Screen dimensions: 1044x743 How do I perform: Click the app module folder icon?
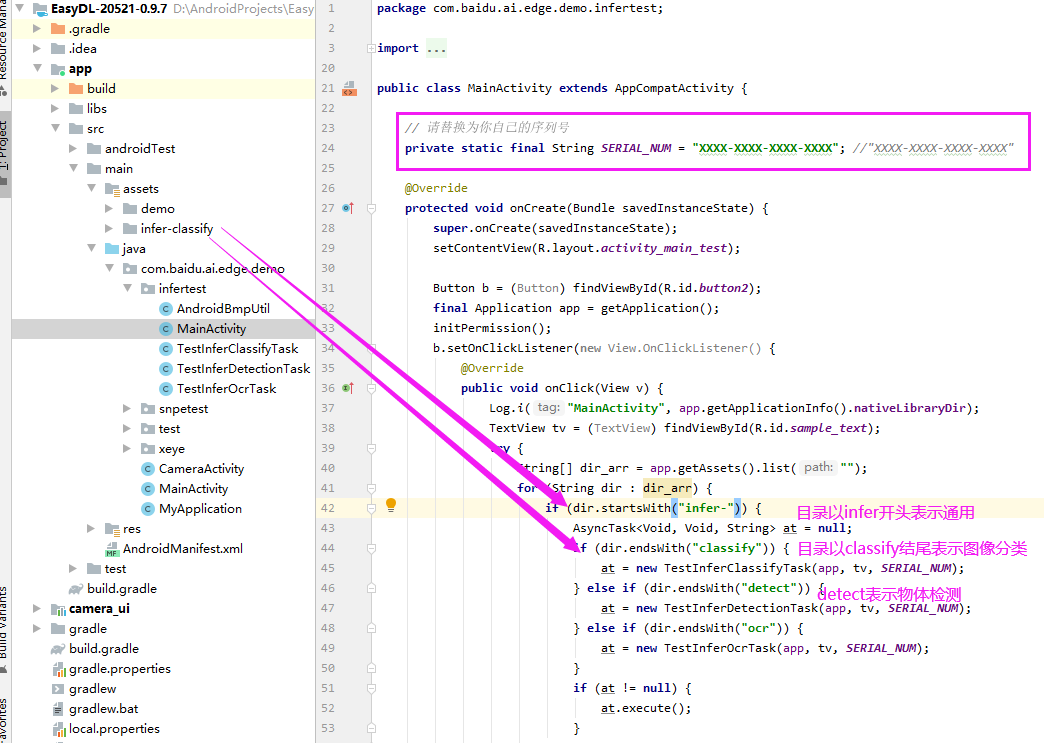pyautogui.click(x=59, y=69)
